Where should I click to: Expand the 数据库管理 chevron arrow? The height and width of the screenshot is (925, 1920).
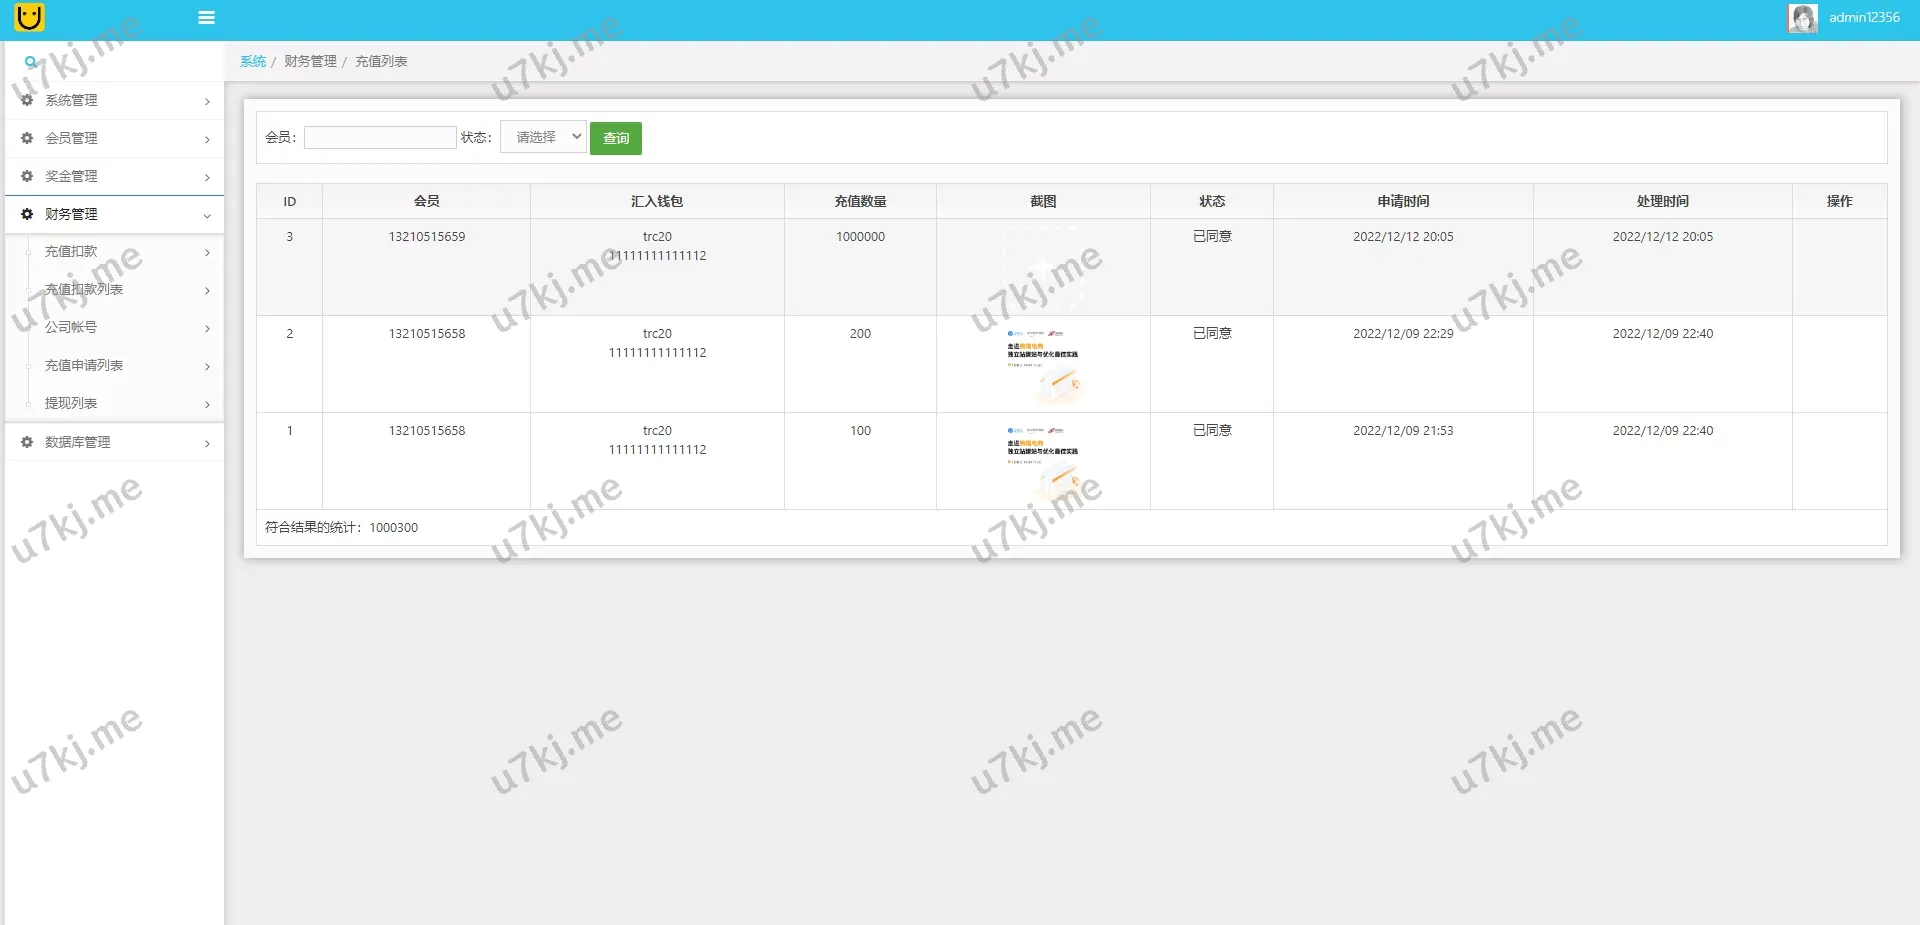[x=207, y=443]
